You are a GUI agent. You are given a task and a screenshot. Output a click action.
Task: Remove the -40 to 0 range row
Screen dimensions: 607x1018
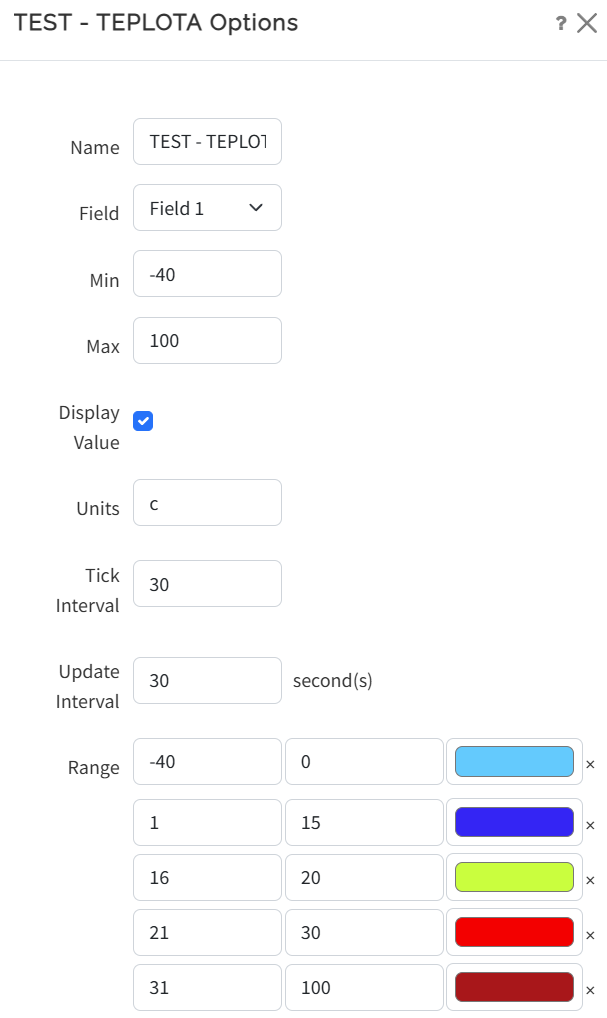point(590,764)
